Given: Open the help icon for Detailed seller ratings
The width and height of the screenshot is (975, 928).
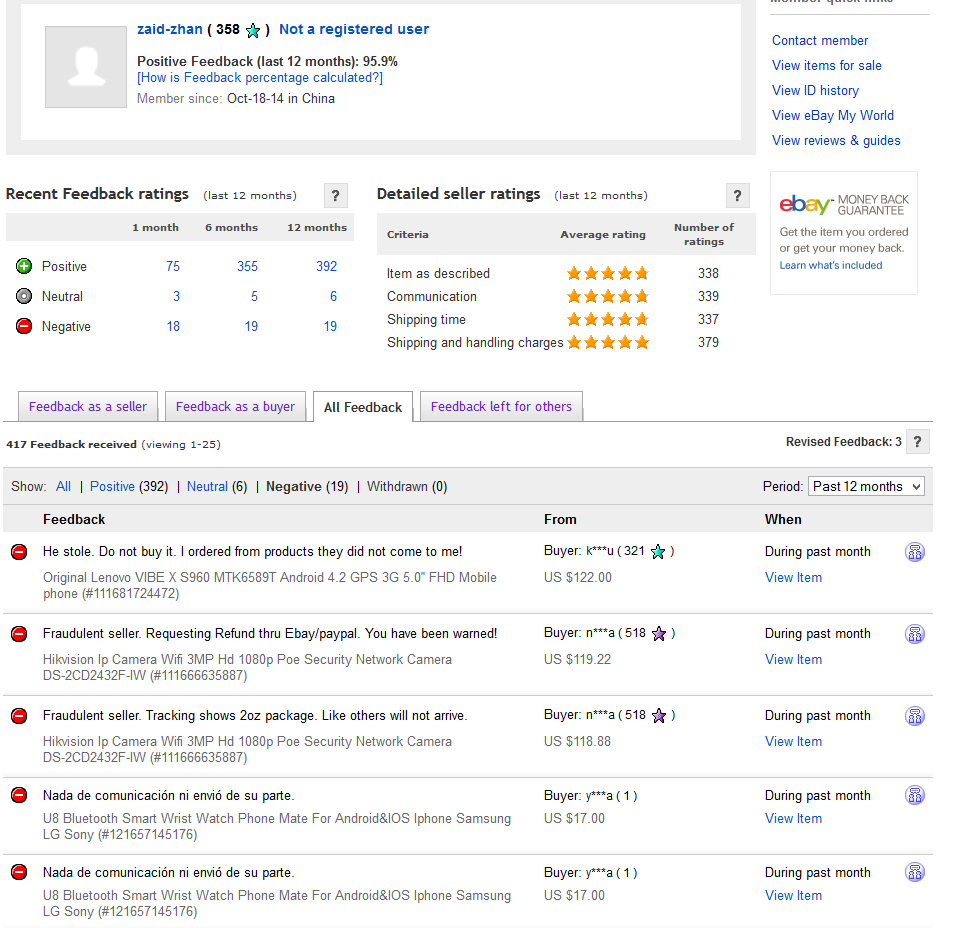Looking at the screenshot, I should pyautogui.click(x=737, y=196).
